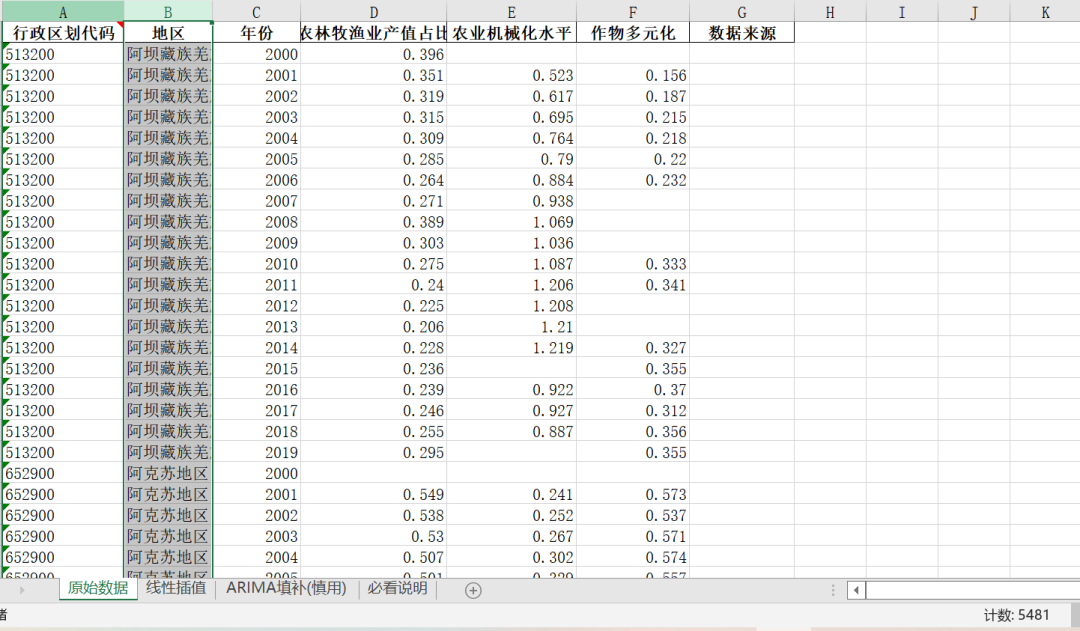This screenshot has width=1080, height=631.
Task: Select the cell with value 0.938
Action: coord(512,200)
